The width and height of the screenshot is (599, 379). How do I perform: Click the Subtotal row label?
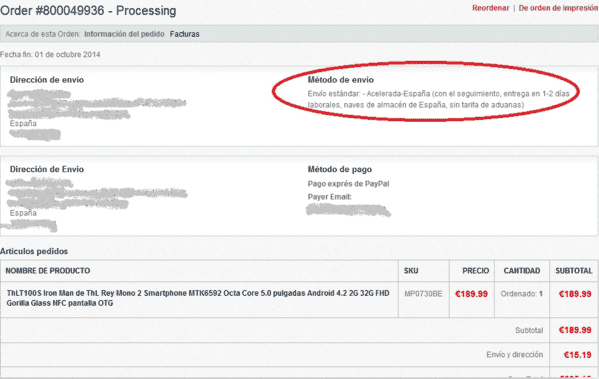pos(529,330)
